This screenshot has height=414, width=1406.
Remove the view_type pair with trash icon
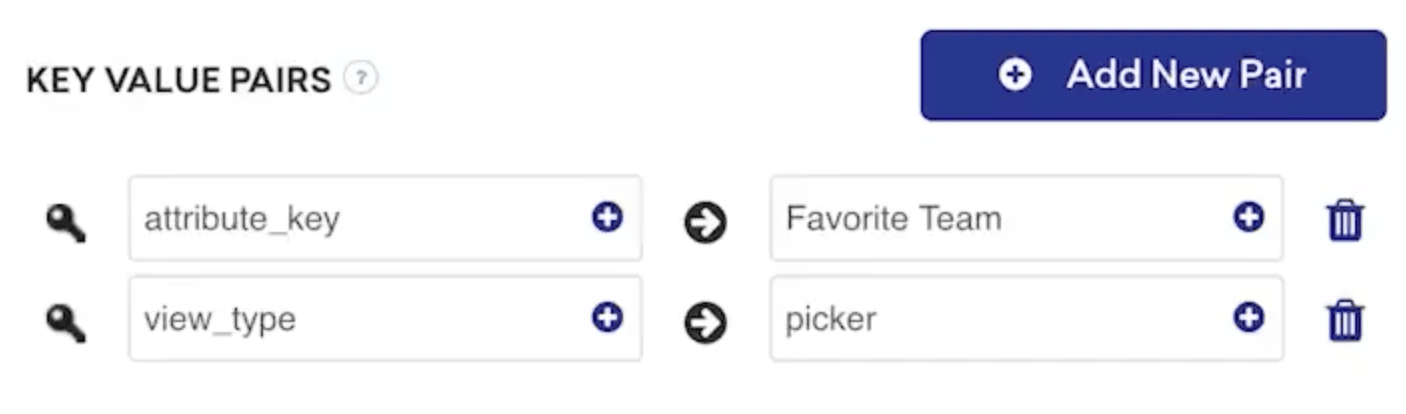click(x=1344, y=321)
